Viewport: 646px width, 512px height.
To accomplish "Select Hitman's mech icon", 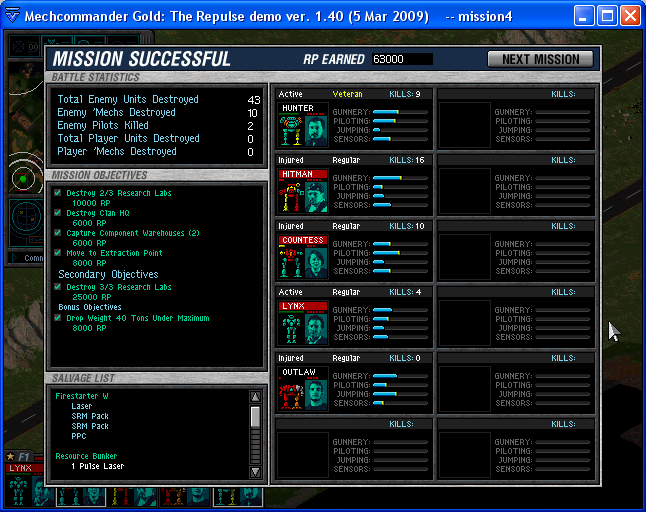I will click(x=292, y=196).
